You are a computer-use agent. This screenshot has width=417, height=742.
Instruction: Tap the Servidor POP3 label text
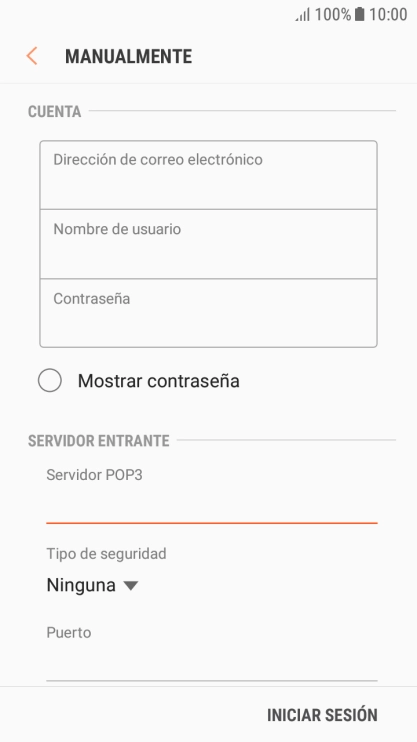[94, 475]
